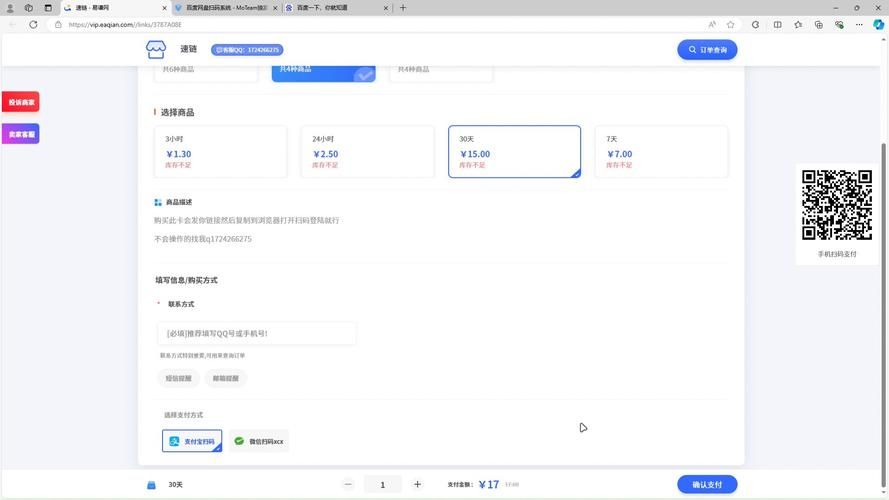Choose the 3小时 ¥1.30 product card
Image resolution: width=889 pixels, height=500 pixels.
pyautogui.click(x=220, y=152)
